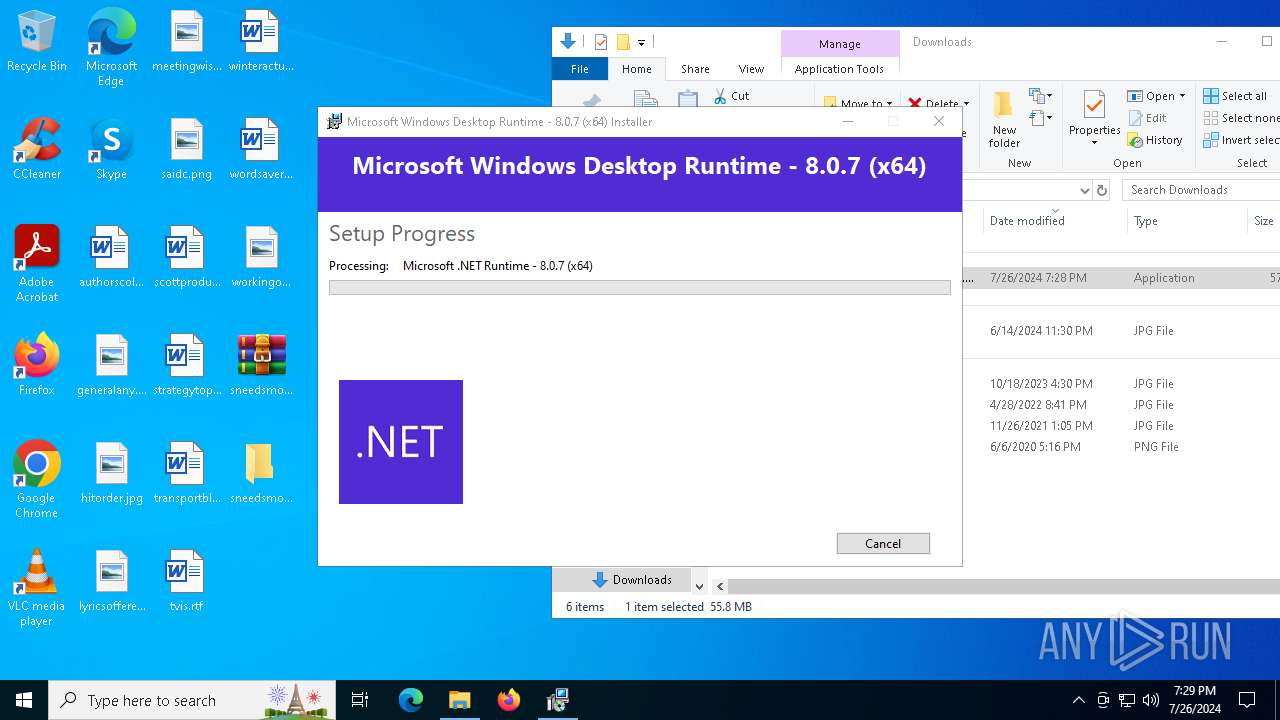This screenshot has height=720, width=1280.
Task: Launch Google Chrome desktop shortcut
Action: (x=37, y=480)
